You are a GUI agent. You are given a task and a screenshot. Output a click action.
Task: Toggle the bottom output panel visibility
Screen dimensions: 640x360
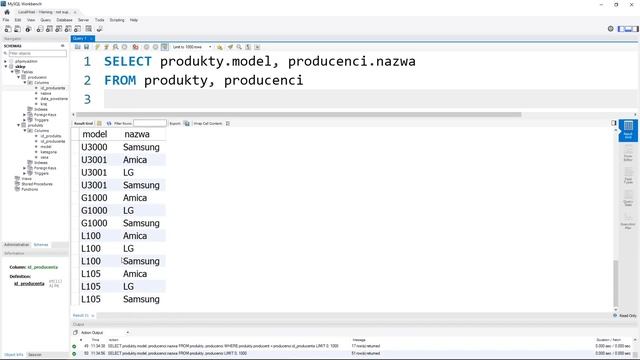(628, 29)
